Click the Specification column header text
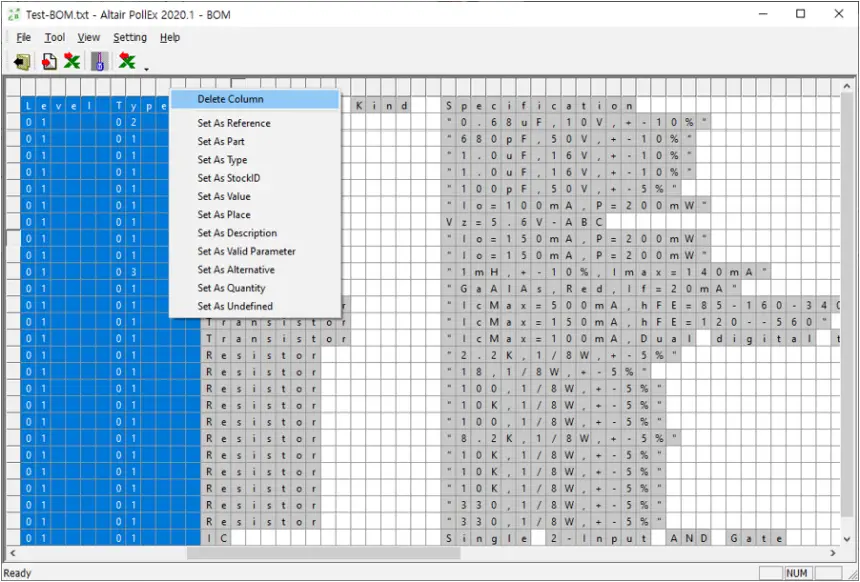Image resolution: width=860 pixels, height=582 pixels. point(539,106)
